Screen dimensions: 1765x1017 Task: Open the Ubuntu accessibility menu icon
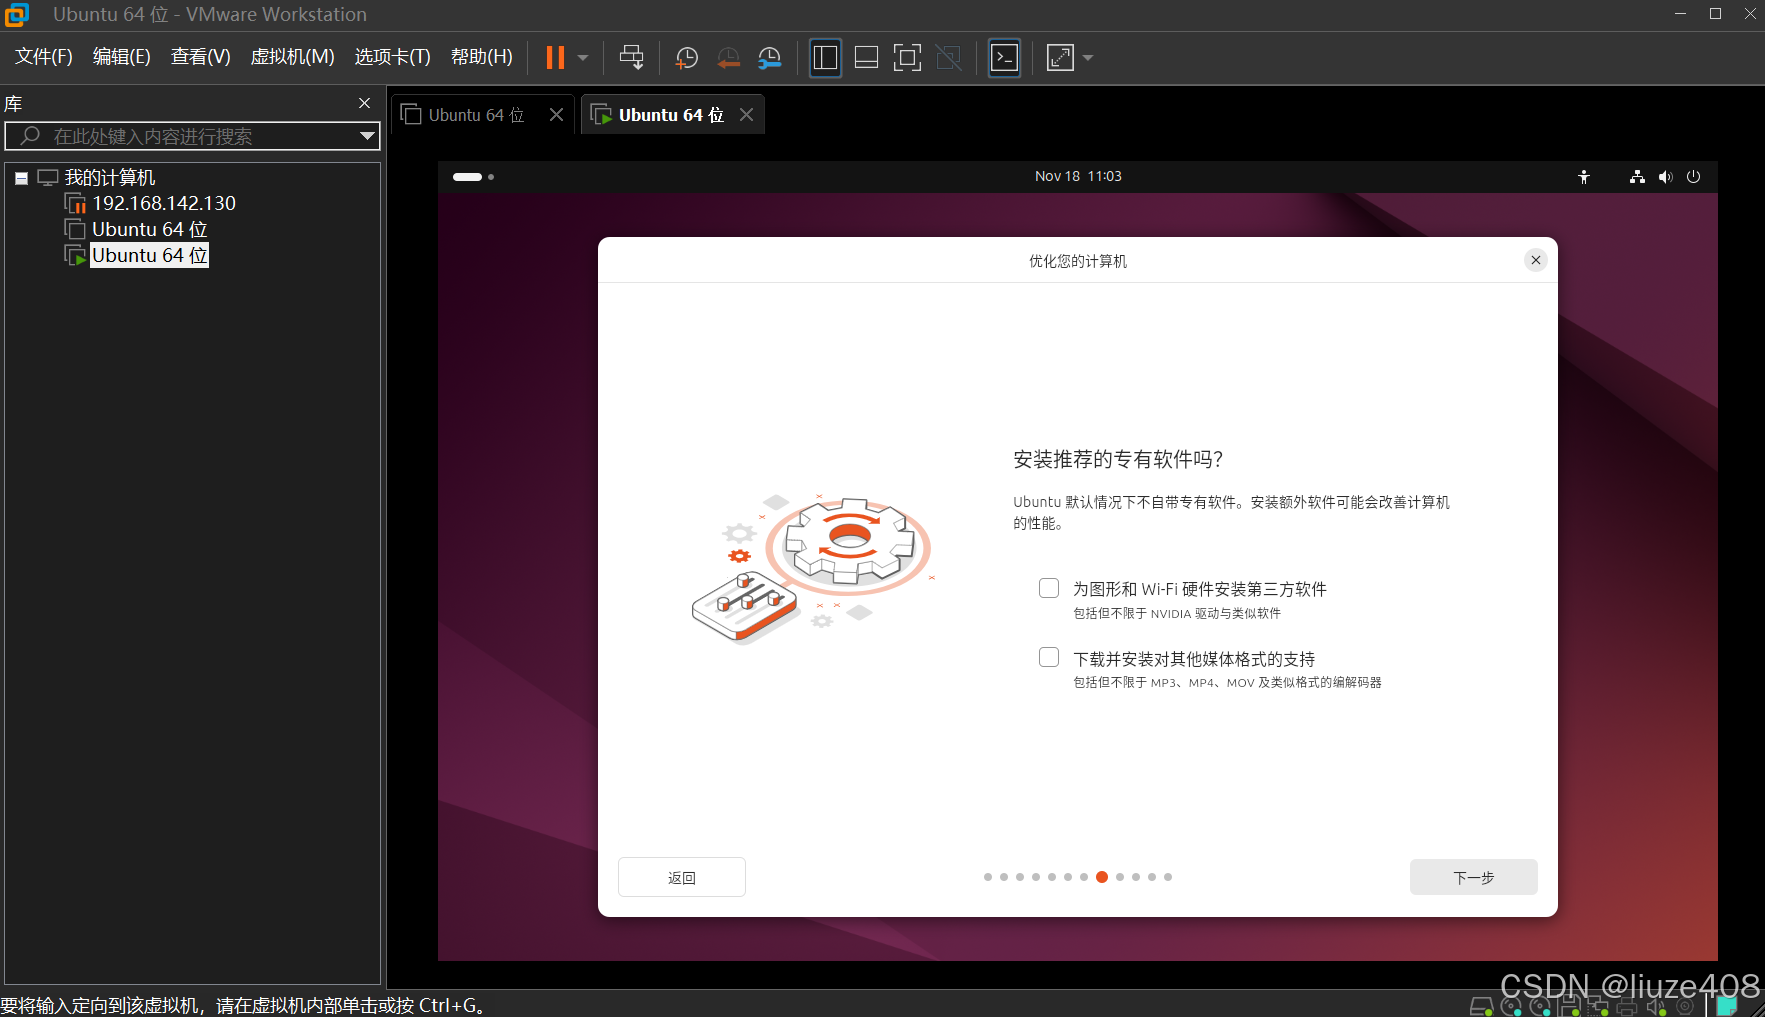[1584, 177]
